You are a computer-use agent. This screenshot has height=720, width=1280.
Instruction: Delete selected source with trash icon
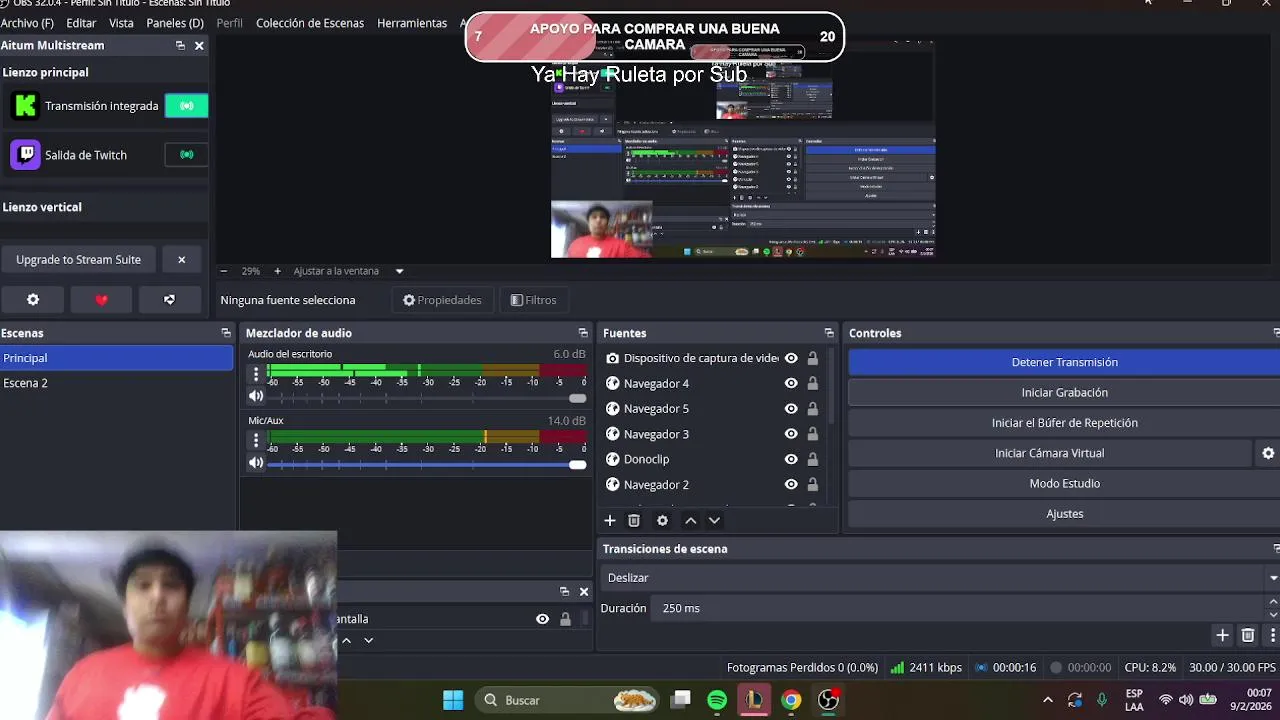click(x=634, y=520)
